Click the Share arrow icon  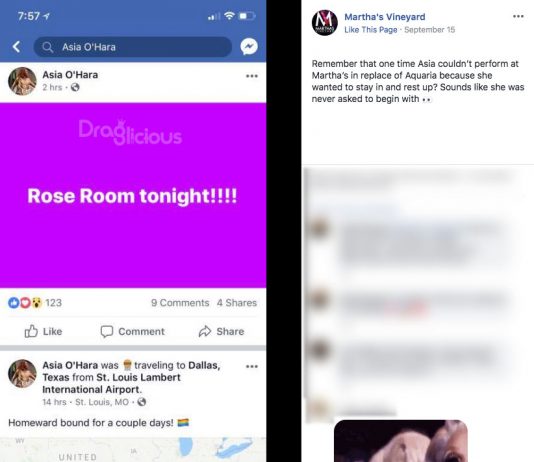coord(205,331)
